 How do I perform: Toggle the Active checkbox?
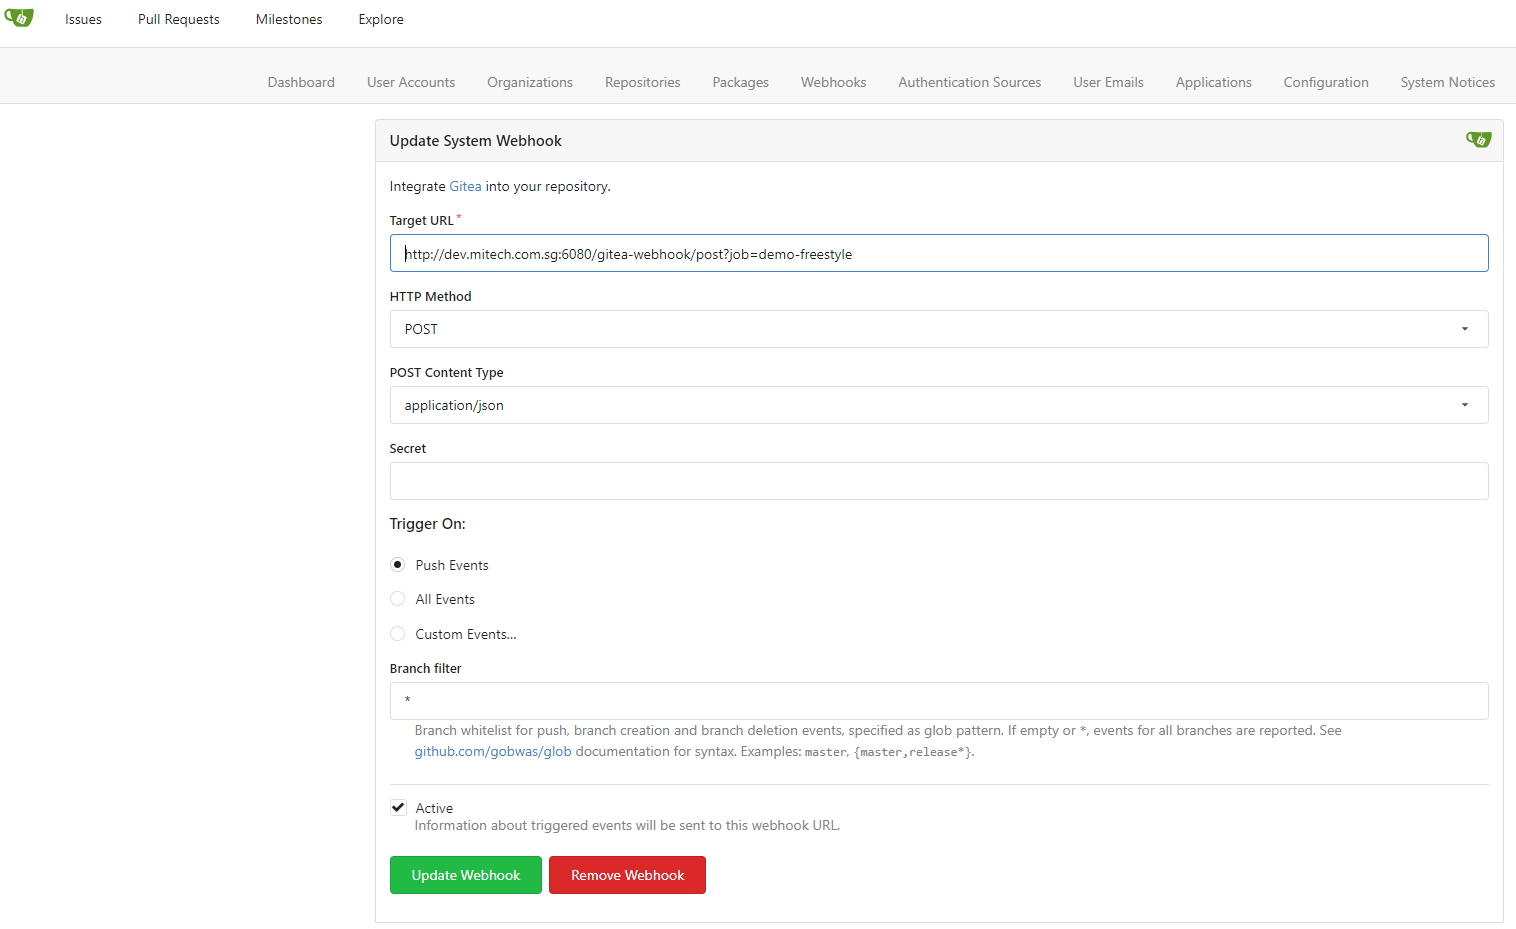(399, 808)
